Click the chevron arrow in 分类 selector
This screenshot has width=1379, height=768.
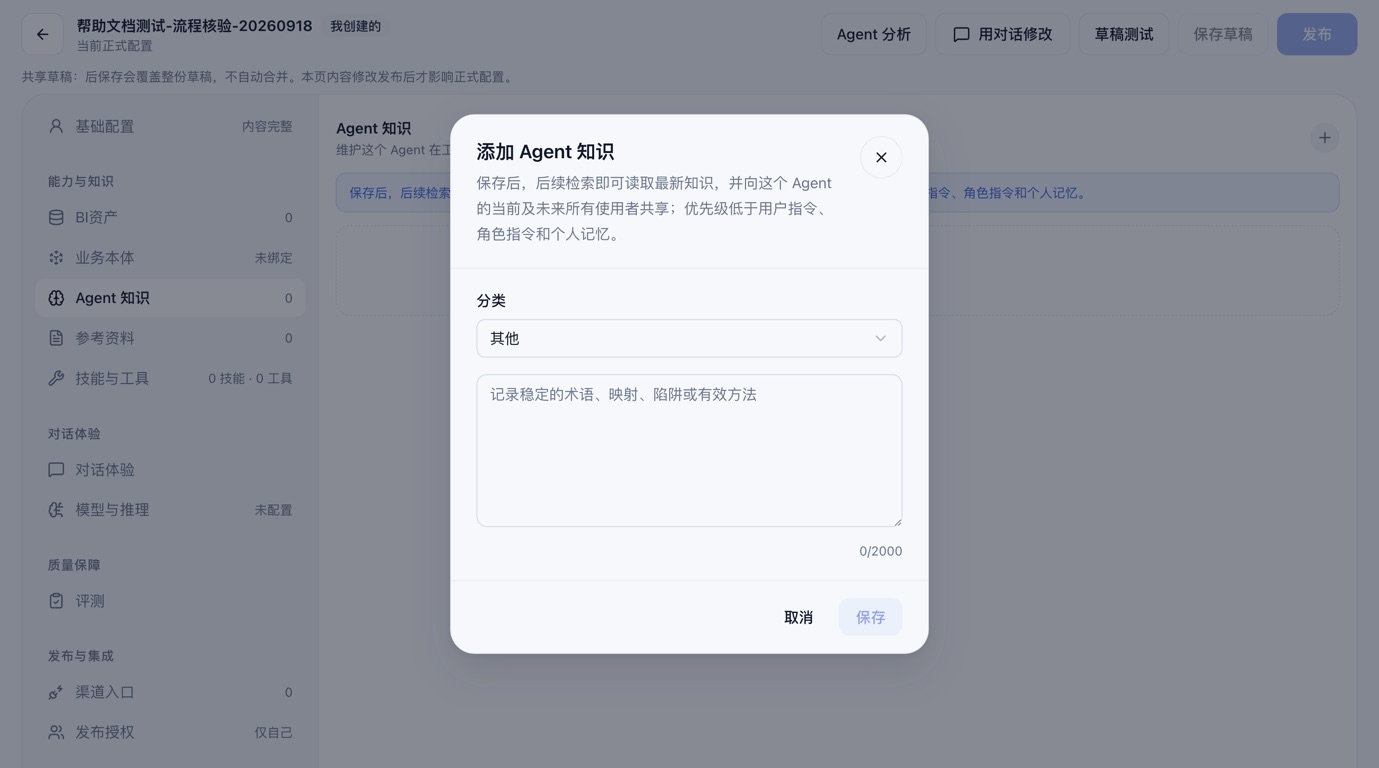[x=880, y=338]
